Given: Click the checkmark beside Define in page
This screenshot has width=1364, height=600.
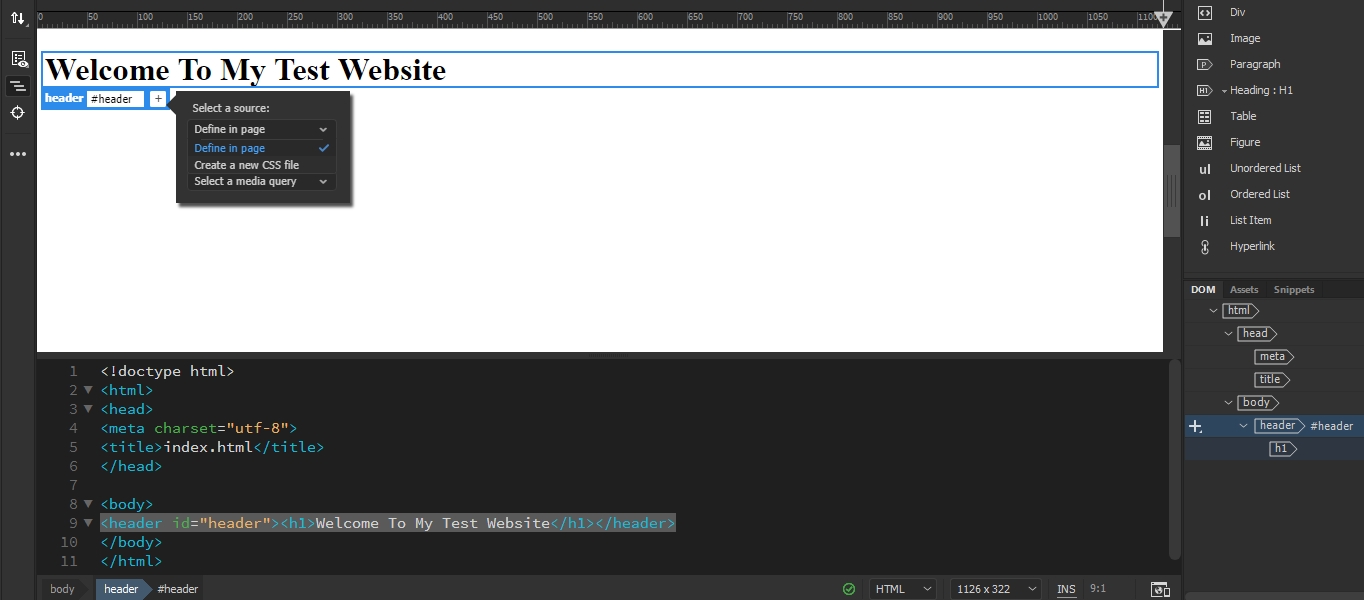Looking at the screenshot, I should coord(323,147).
